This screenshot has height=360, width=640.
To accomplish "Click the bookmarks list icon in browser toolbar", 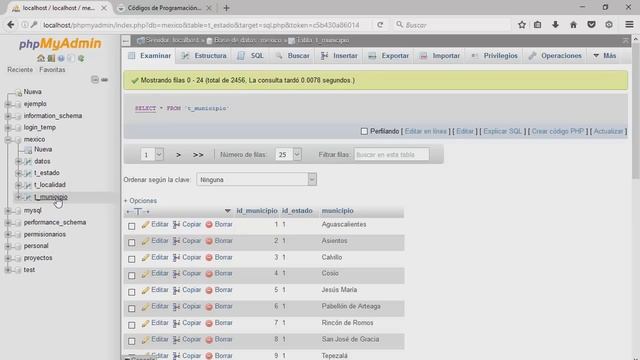I will point(538,25).
